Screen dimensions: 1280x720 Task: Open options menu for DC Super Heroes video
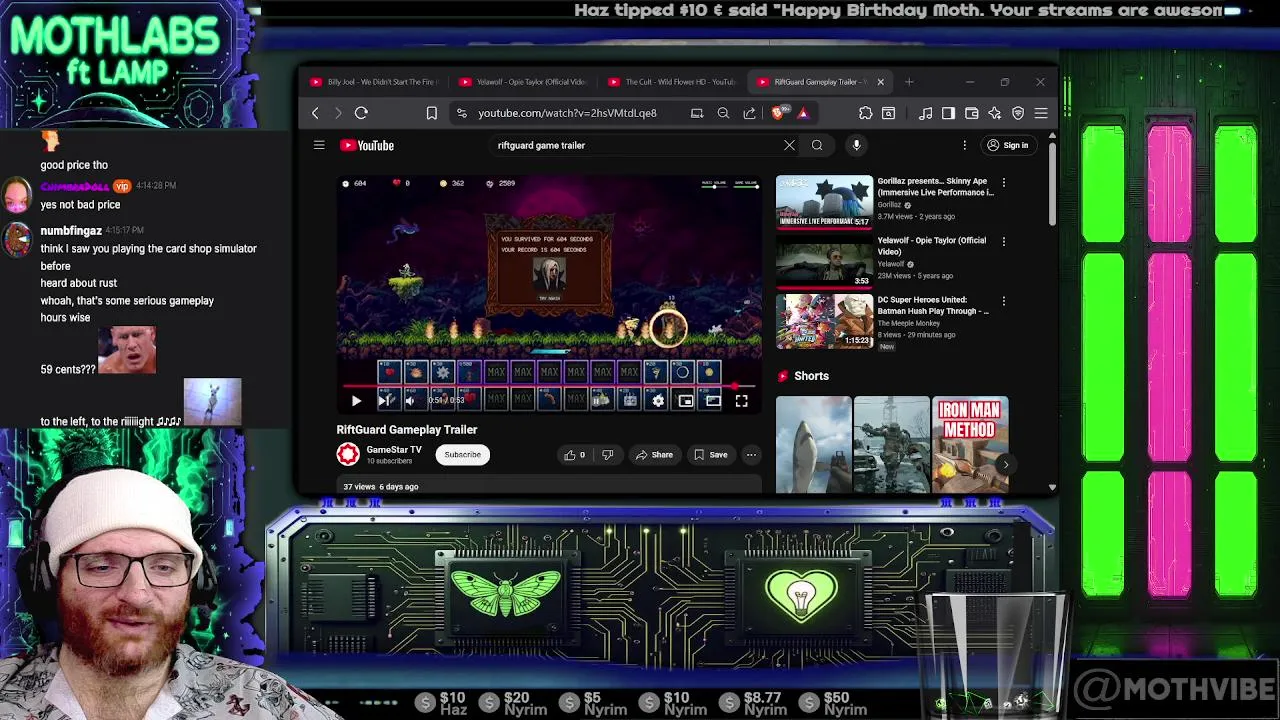click(1003, 301)
